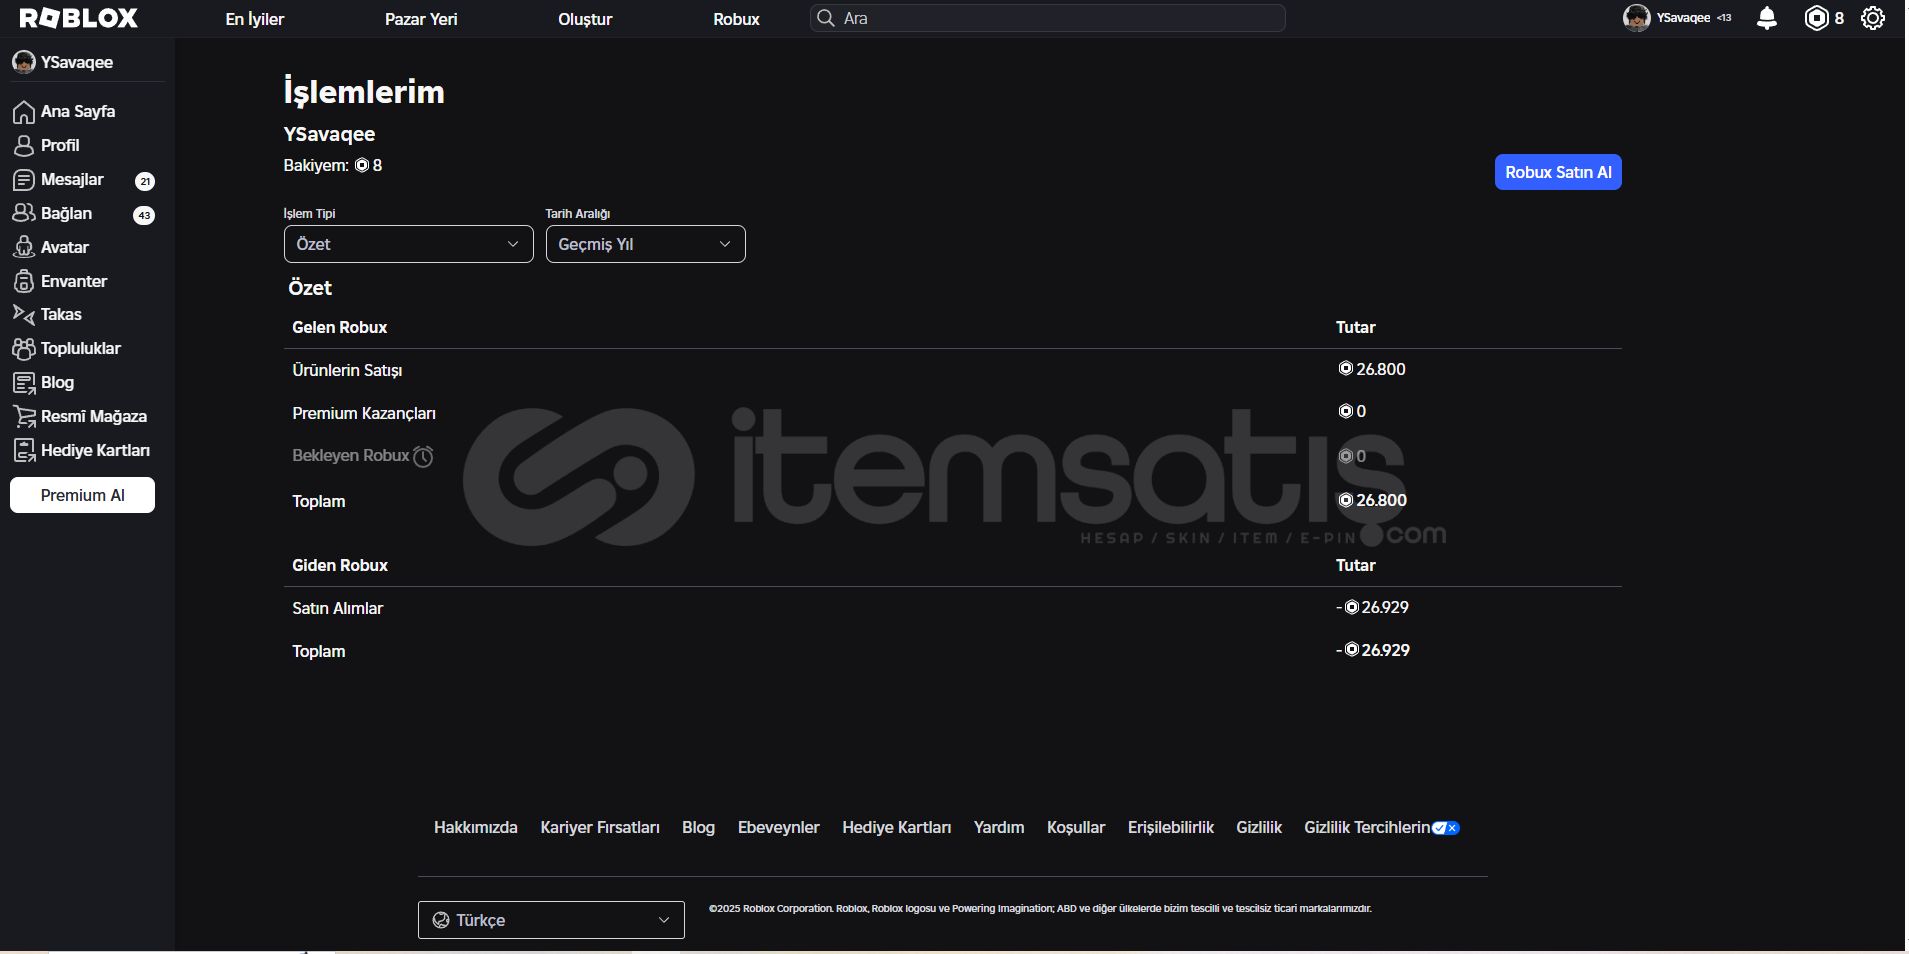Image resolution: width=1909 pixels, height=954 pixels.
Task: Open Erişilebilirlik footer link
Action: coord(1171,828)
